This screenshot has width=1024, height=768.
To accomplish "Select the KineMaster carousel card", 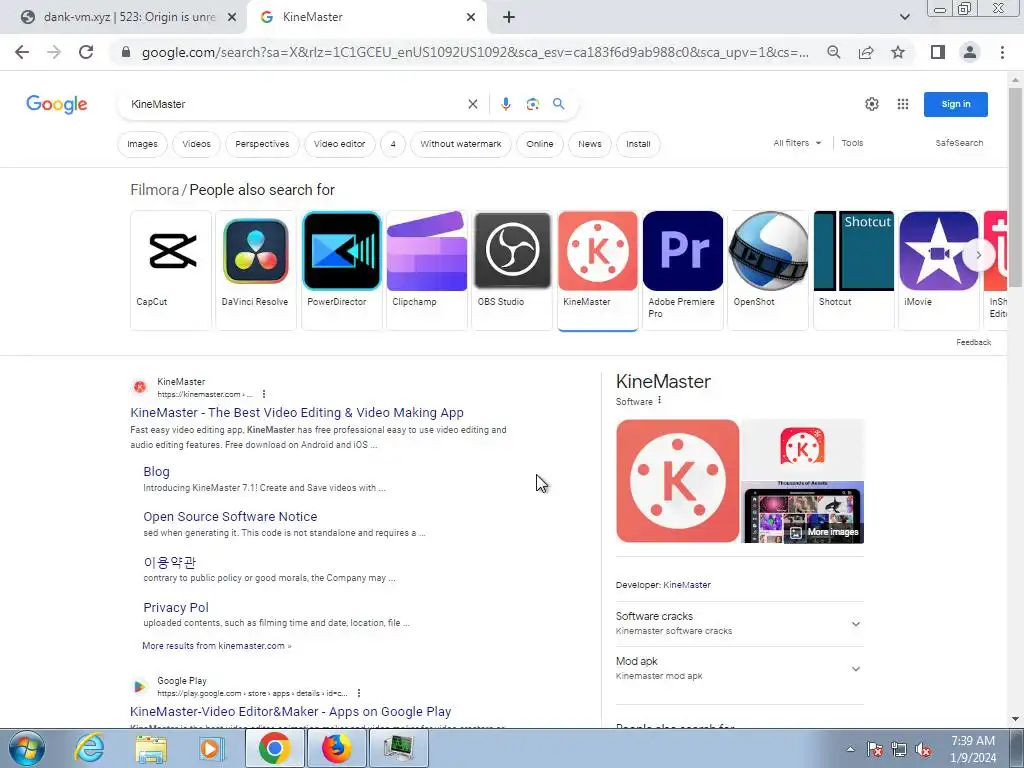I will coord(598,270).
